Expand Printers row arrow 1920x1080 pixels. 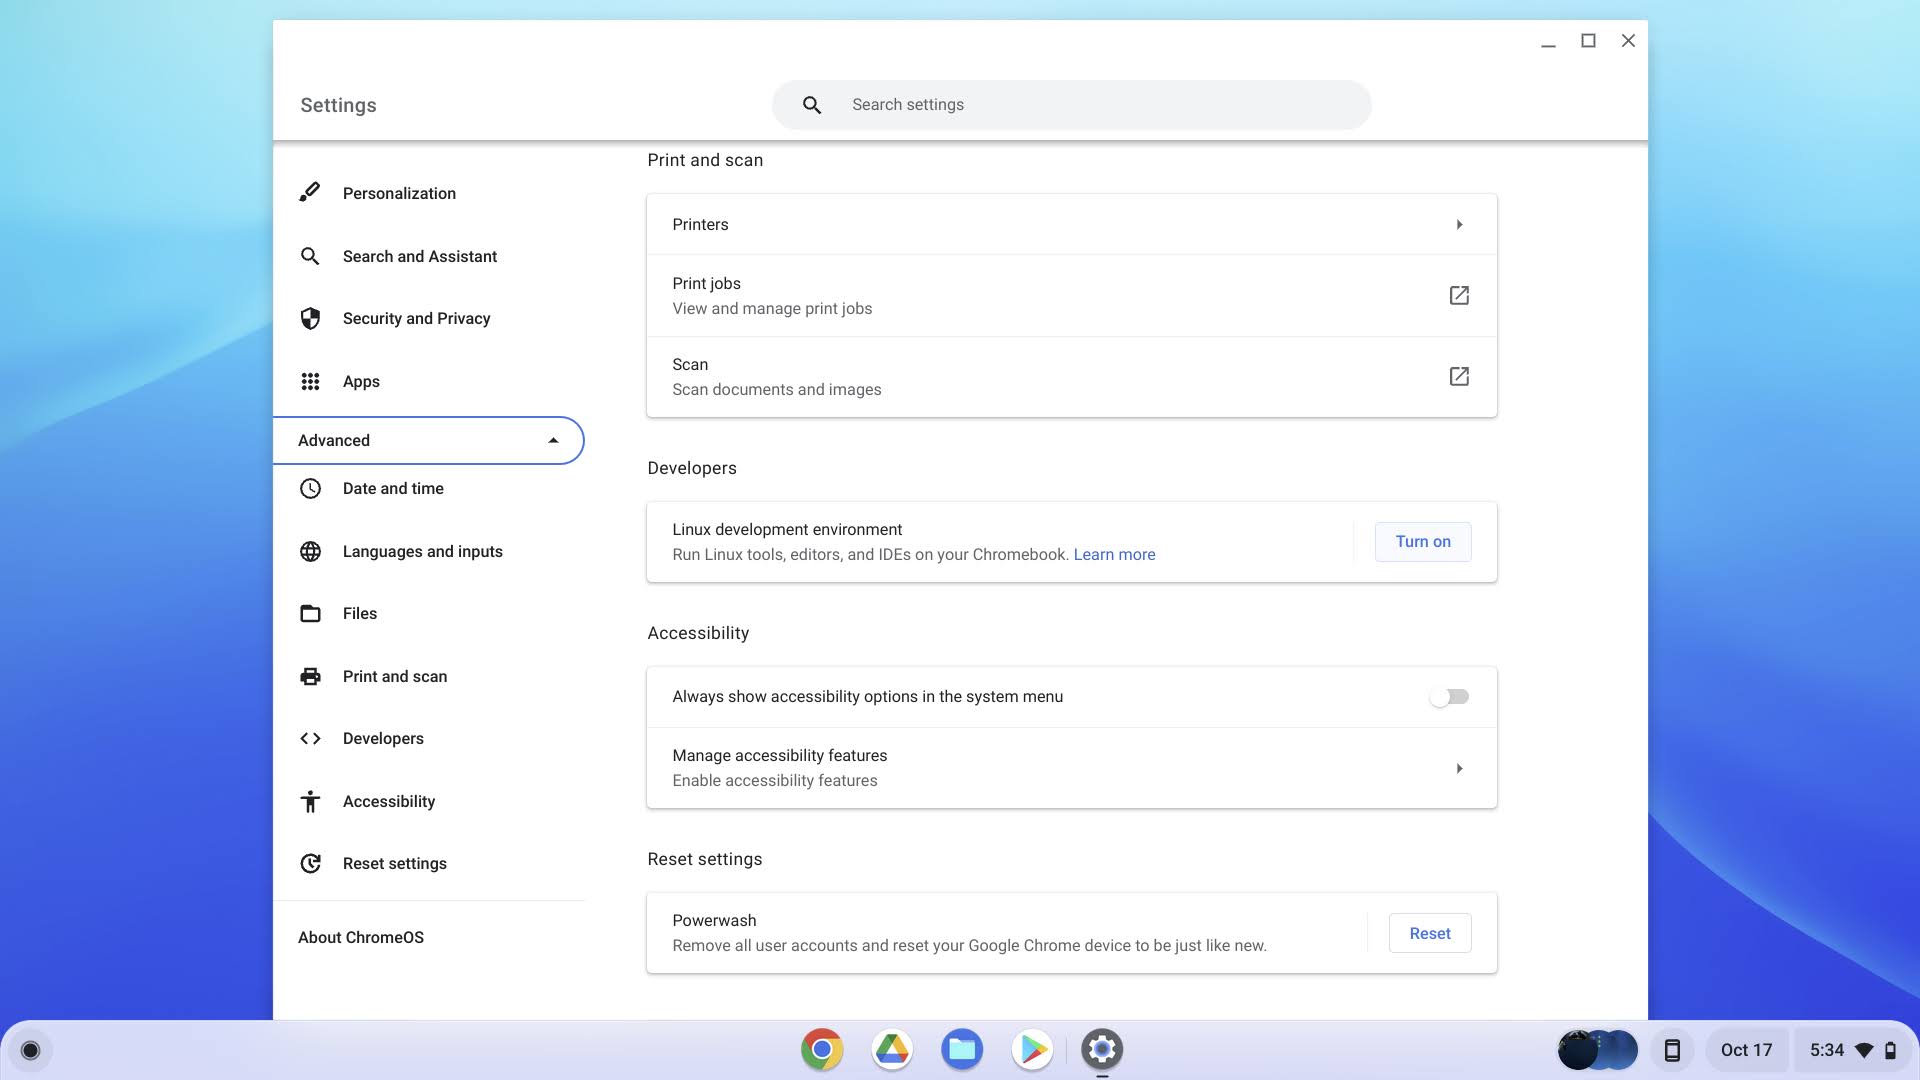click(1459, 225)
